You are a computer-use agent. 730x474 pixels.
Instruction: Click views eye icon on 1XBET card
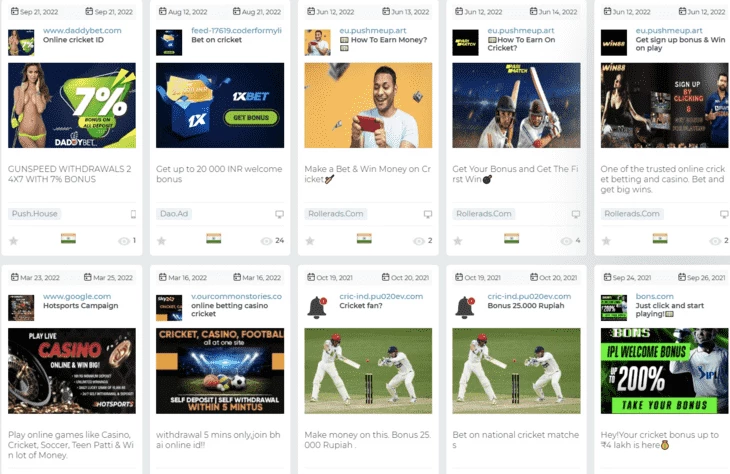tap(266, 241)
